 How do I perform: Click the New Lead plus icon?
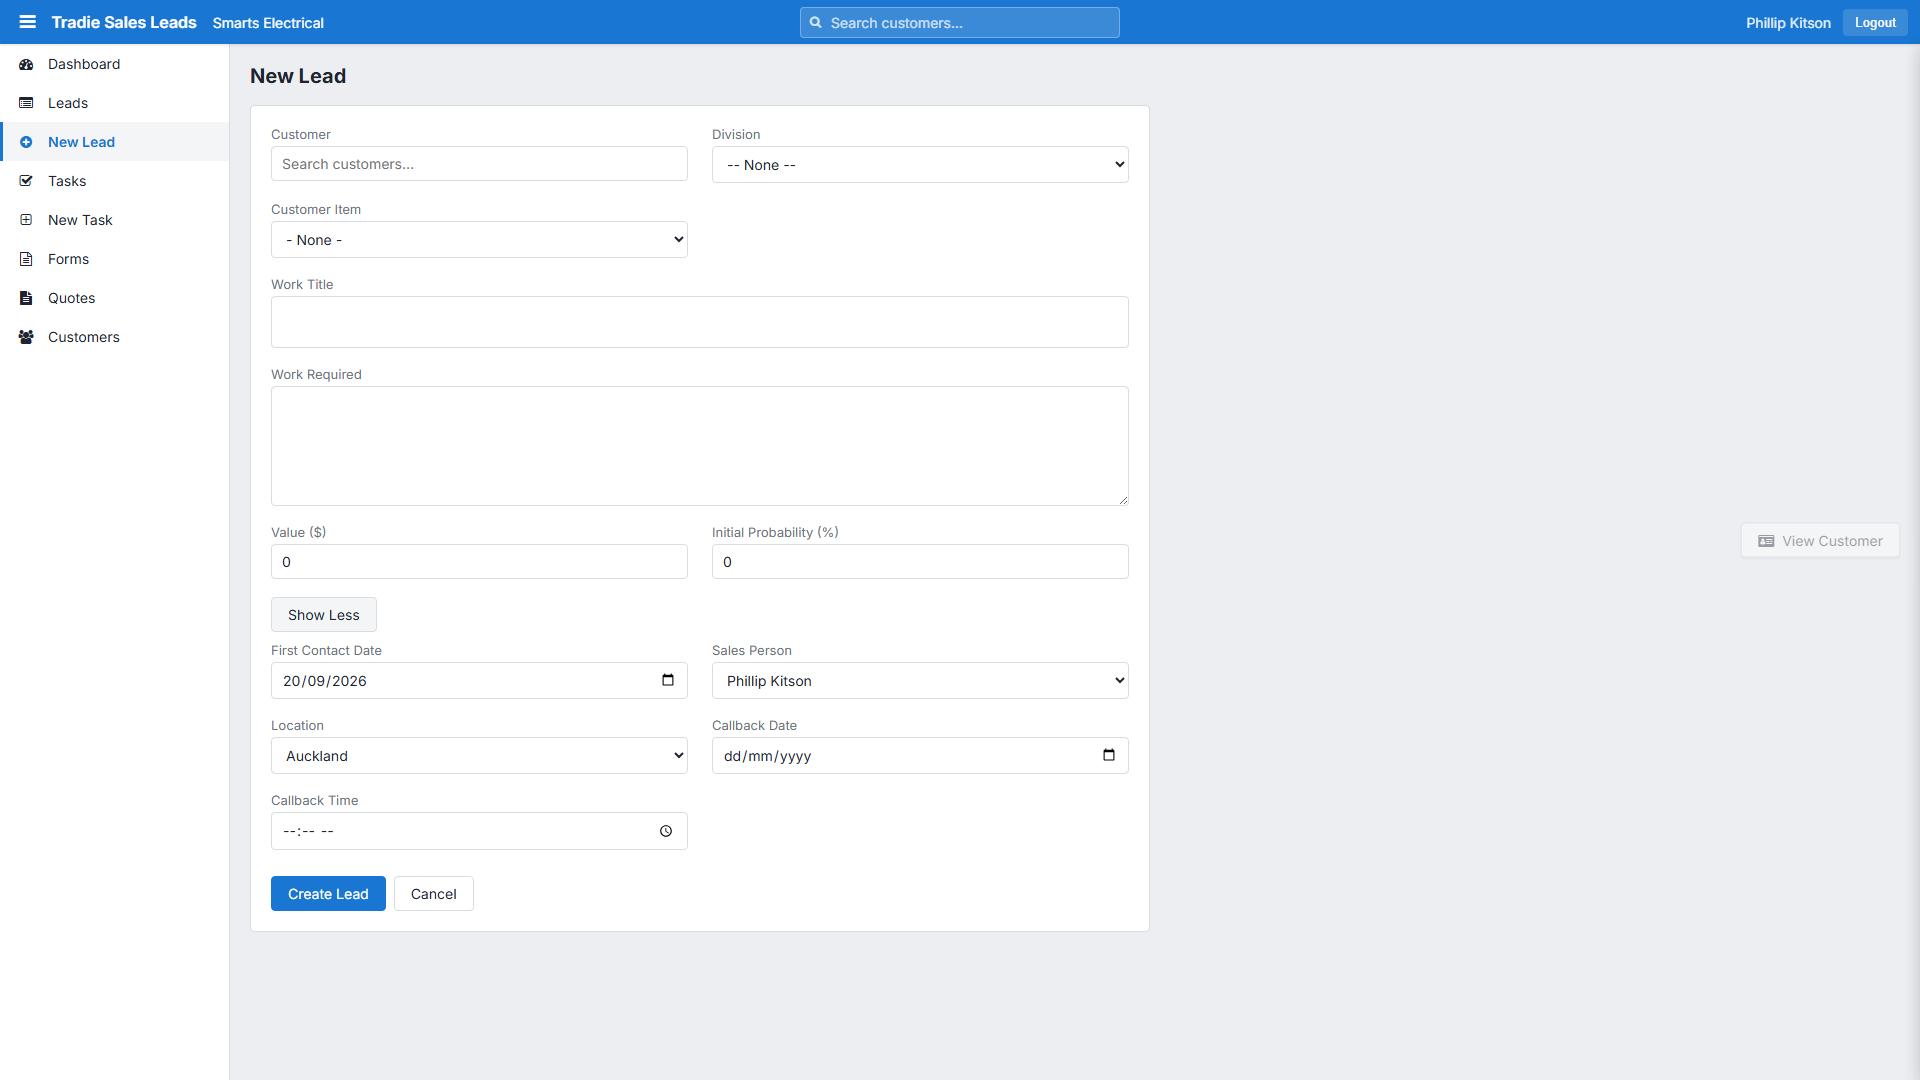coord(26,142)
